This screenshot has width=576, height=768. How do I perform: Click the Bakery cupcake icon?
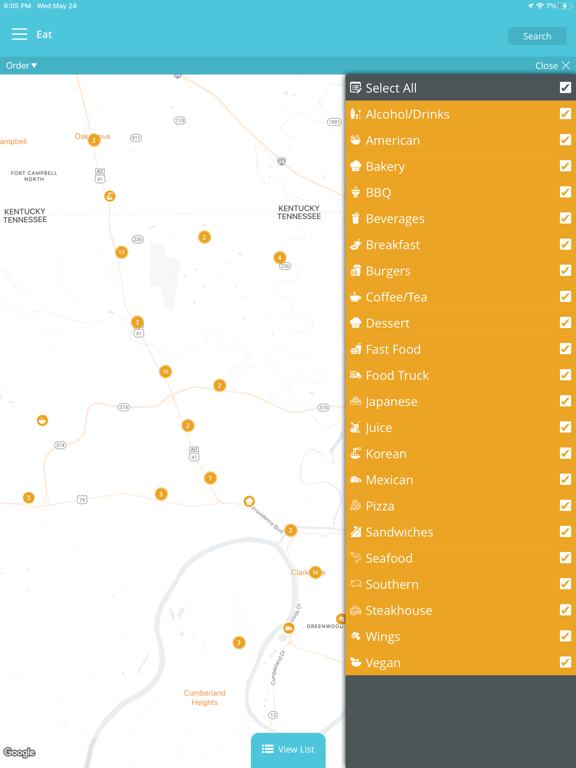pos(356,166)
